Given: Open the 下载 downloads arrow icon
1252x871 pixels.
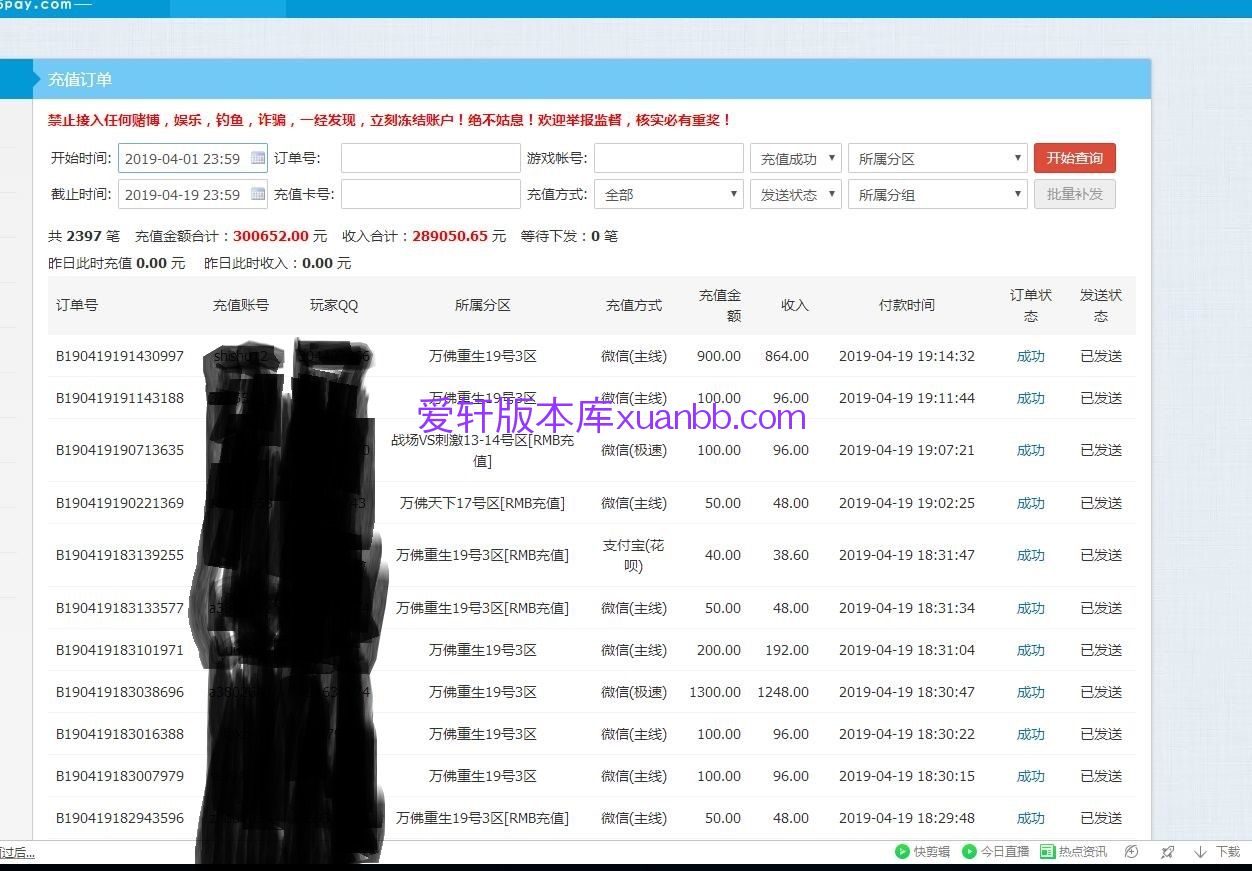Looking at the screenshot, I should coord(1200,852).
